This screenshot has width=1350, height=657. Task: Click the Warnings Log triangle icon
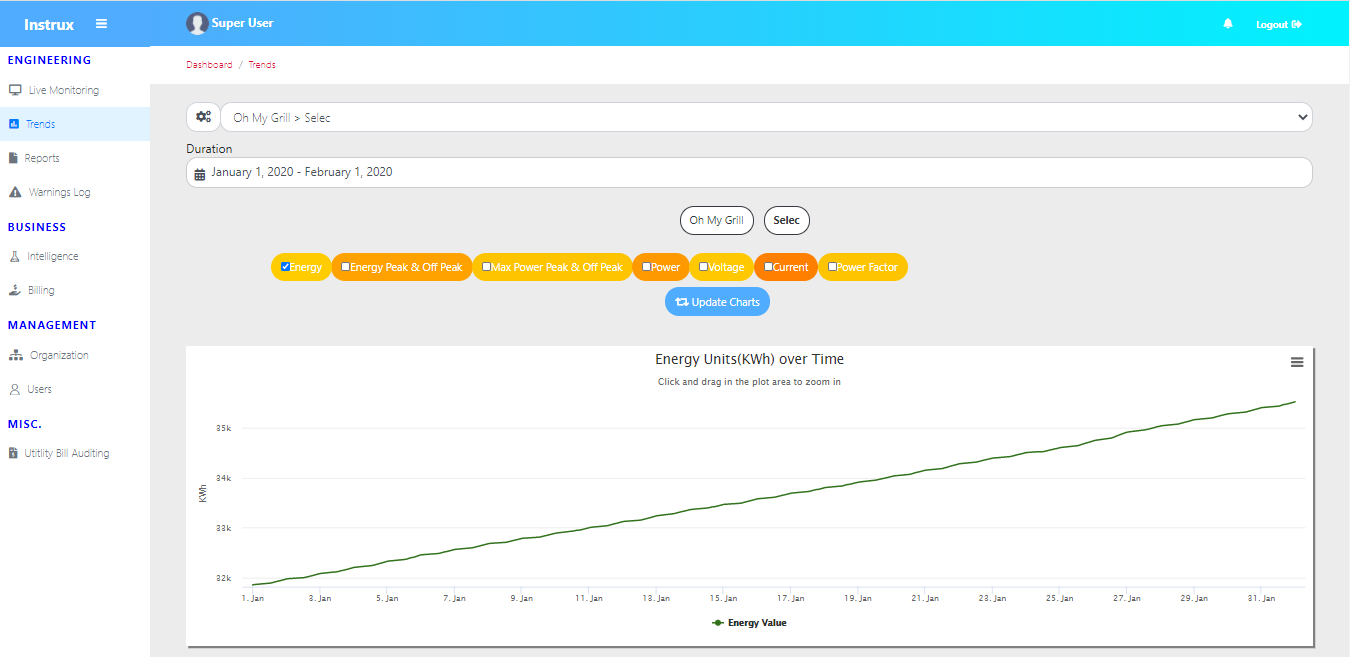(x=15, y=192)
